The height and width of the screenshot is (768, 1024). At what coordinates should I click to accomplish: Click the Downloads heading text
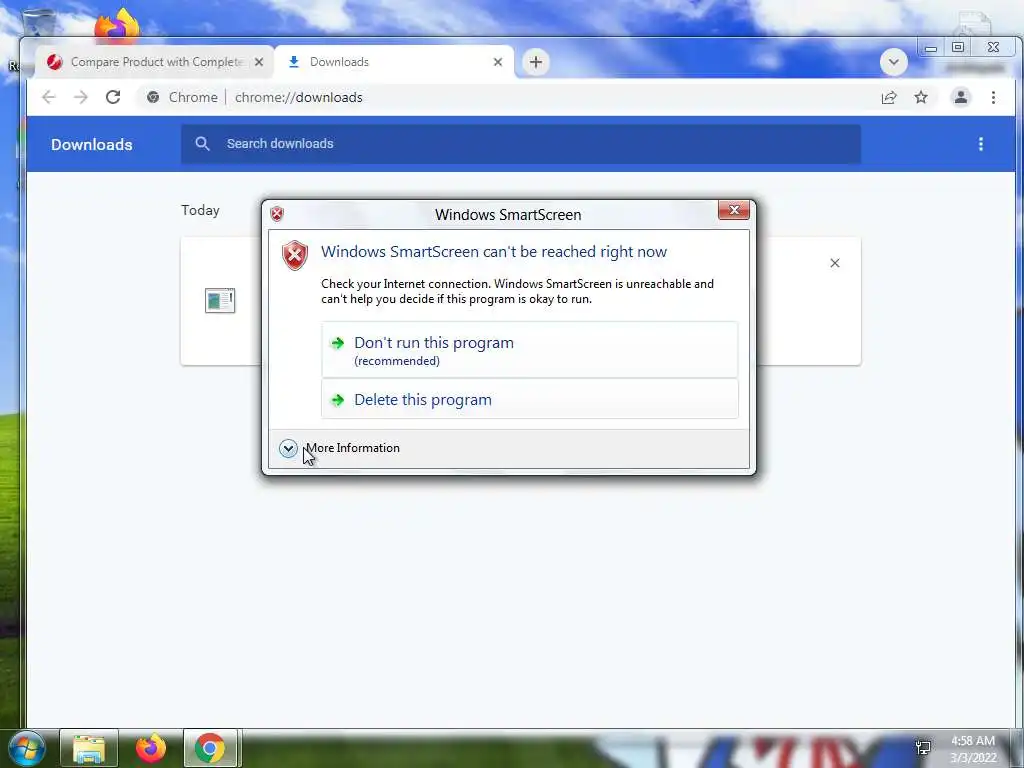tap(91, 144)
